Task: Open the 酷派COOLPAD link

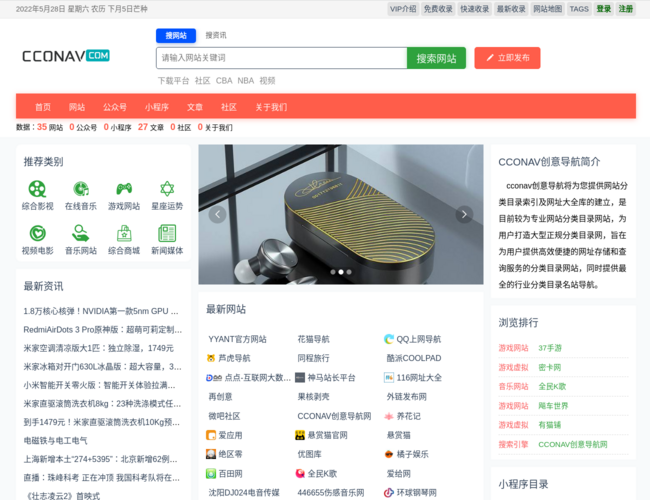Action: 414,358
